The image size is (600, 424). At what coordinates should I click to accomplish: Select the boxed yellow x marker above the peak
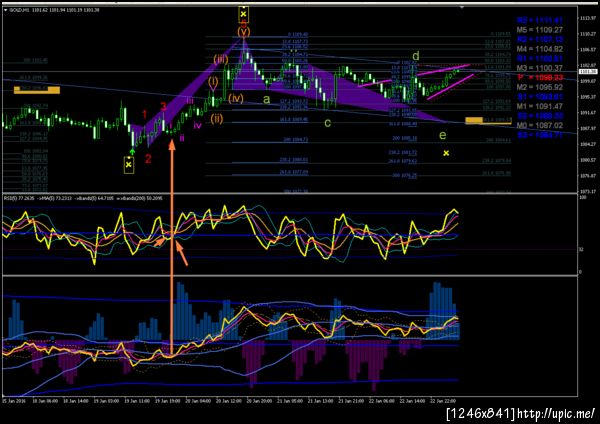243,15
